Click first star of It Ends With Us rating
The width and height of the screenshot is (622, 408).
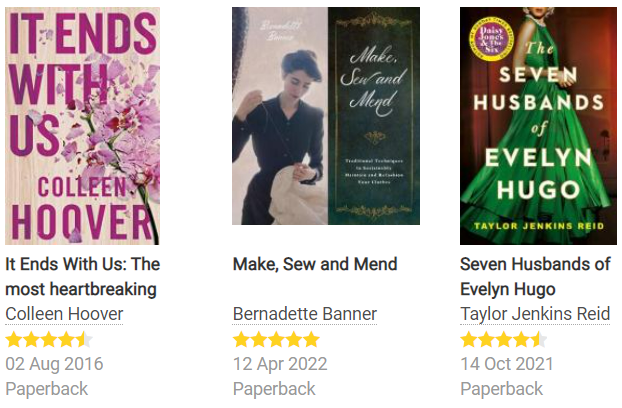pos(13,340)
